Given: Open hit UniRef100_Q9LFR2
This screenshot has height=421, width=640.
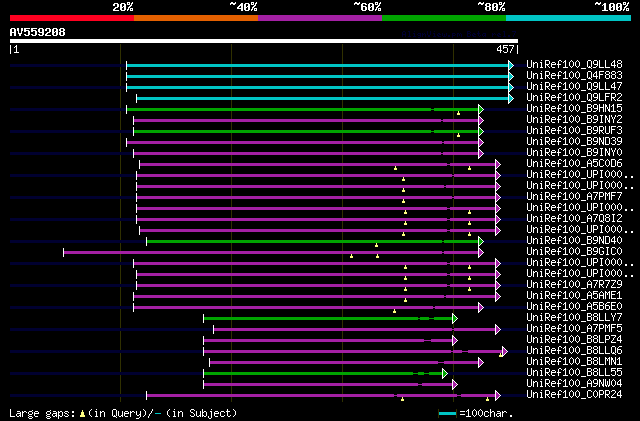Looking at the screenshot, I should (574, 98).
